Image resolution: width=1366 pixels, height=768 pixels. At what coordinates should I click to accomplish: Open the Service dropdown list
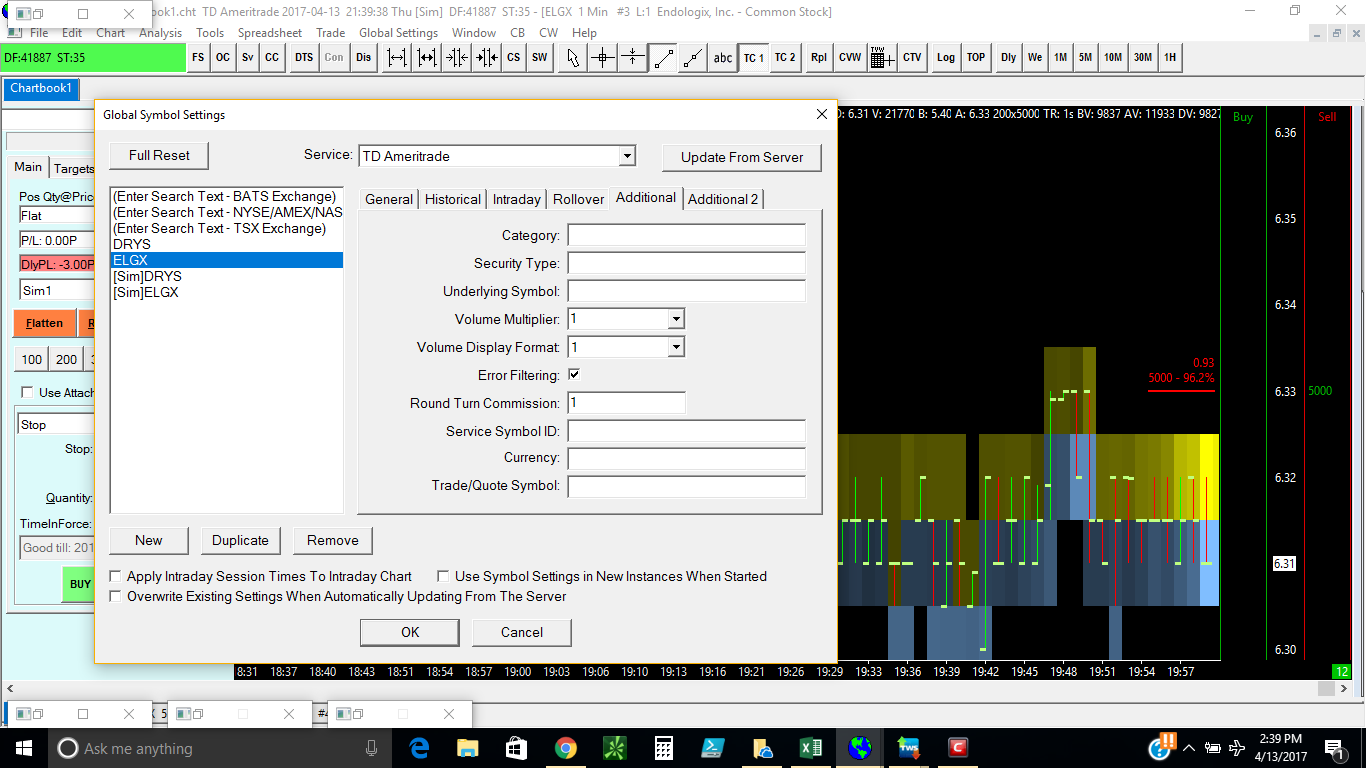pyautogui.click(x=626, y=156)
